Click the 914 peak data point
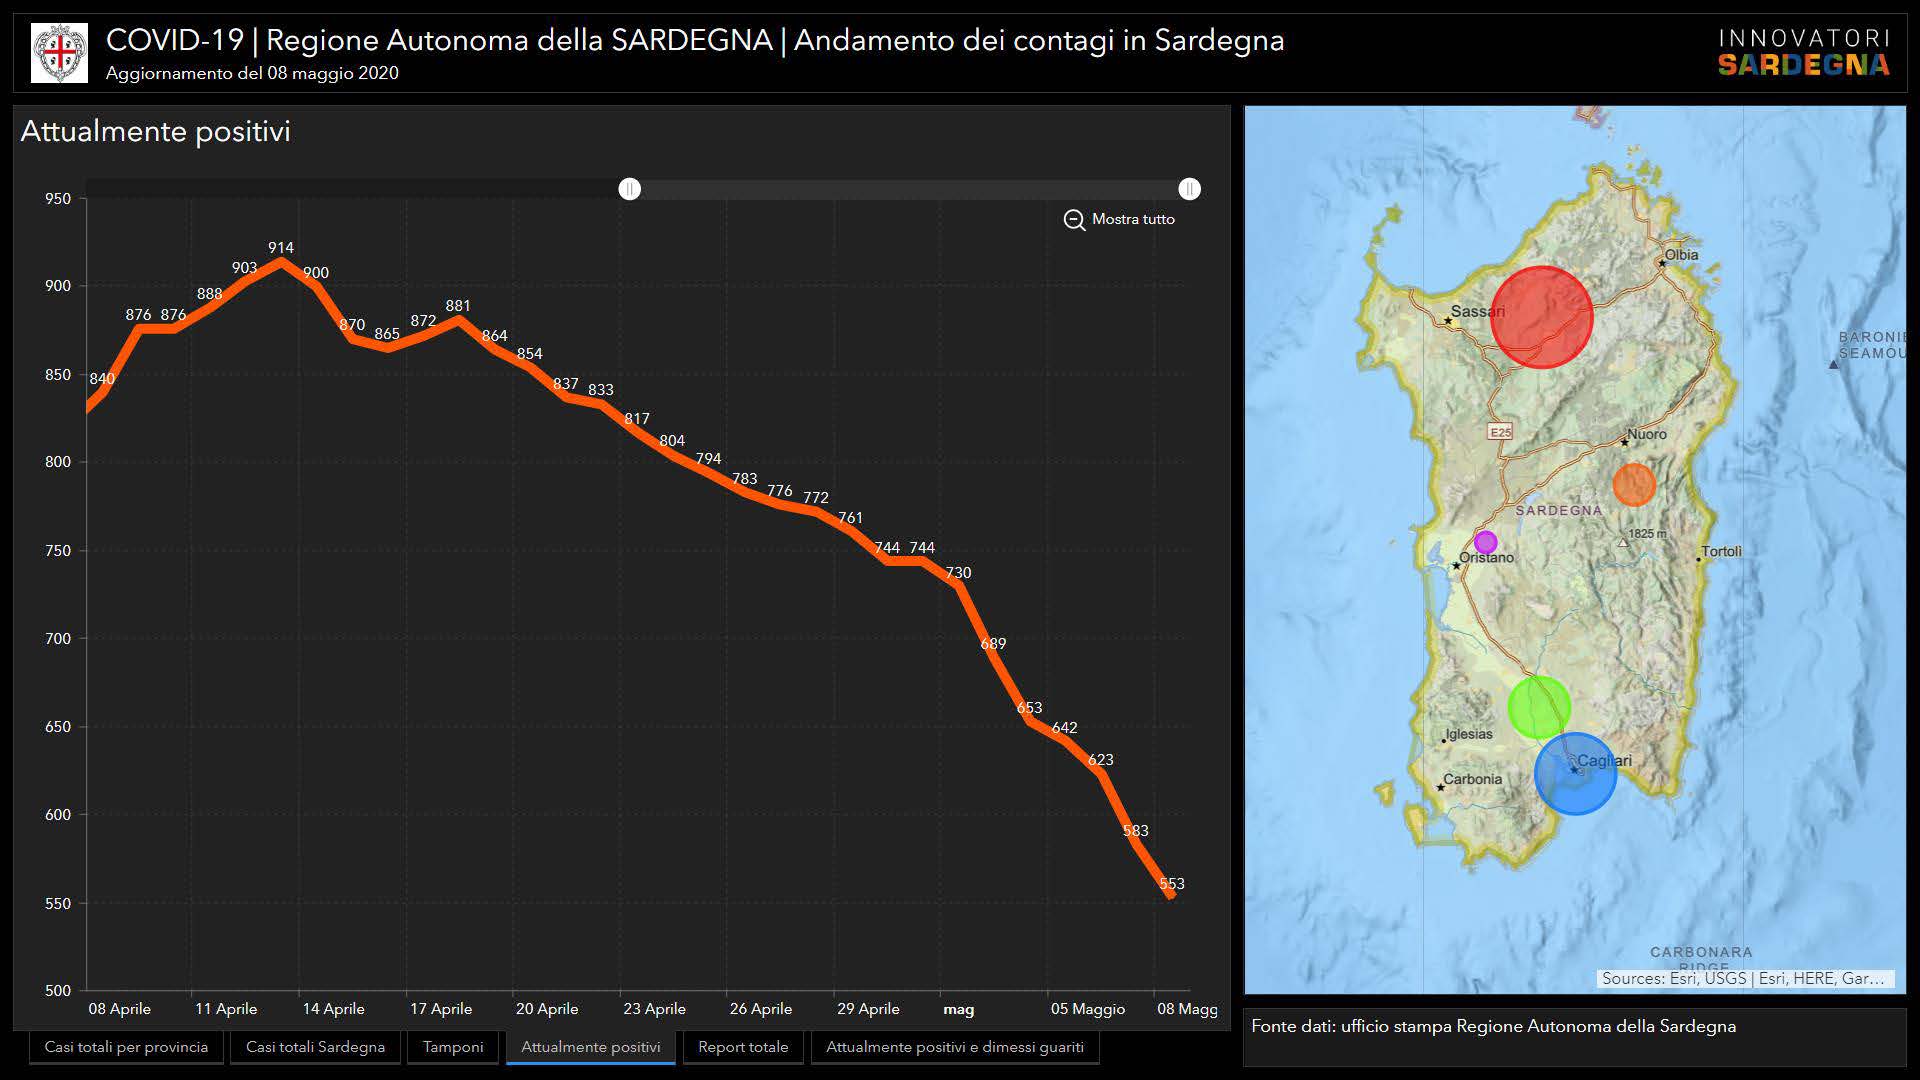 (281, 262)
